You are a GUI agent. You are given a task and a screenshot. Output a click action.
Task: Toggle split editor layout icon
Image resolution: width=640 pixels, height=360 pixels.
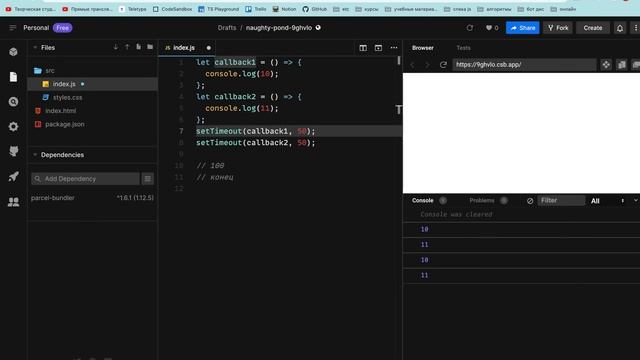363,48
